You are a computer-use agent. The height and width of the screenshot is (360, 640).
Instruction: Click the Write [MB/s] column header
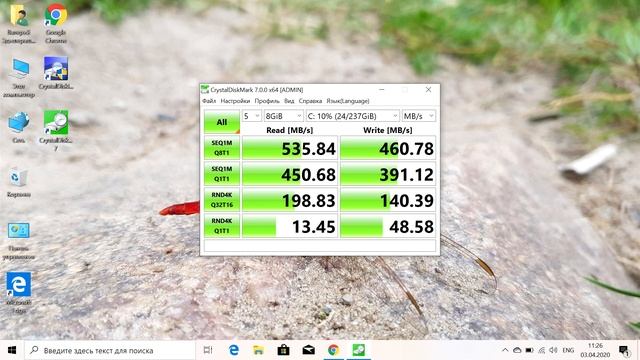coord(388,130)
